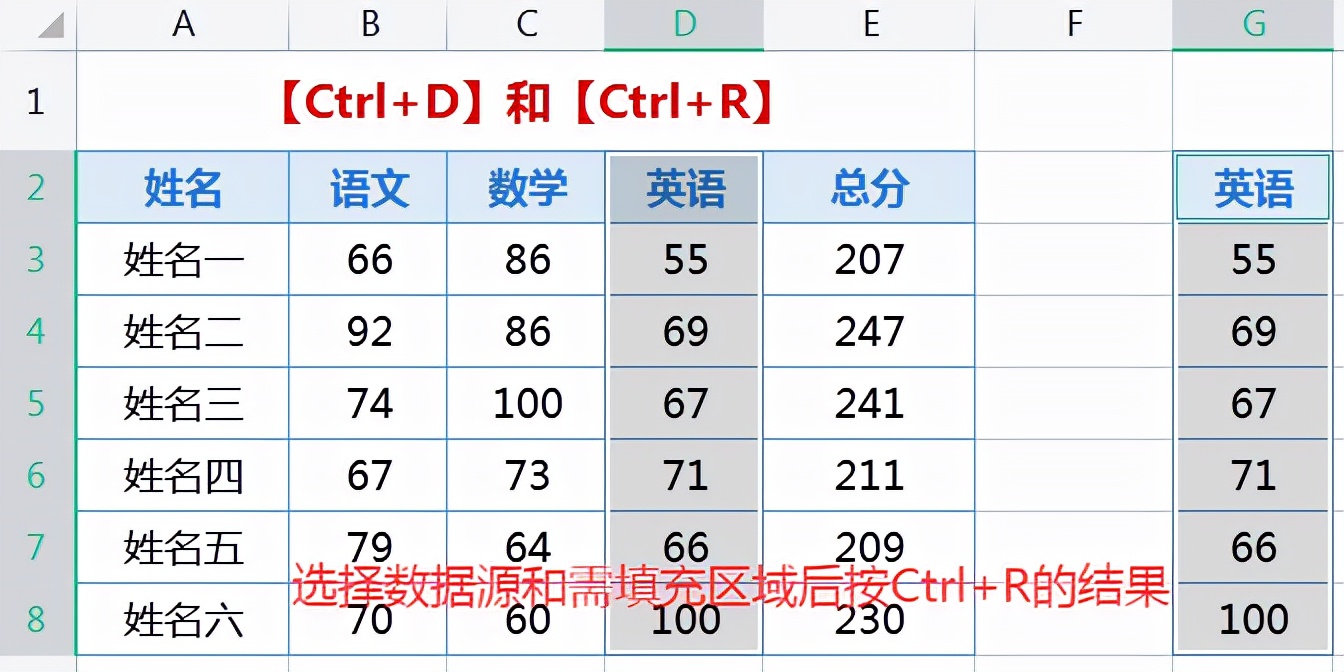Image resolution: width=1344 pixels, height=672 pixels.
Task: Select the 数学 header cell
Action: click(x=526, y=187)
